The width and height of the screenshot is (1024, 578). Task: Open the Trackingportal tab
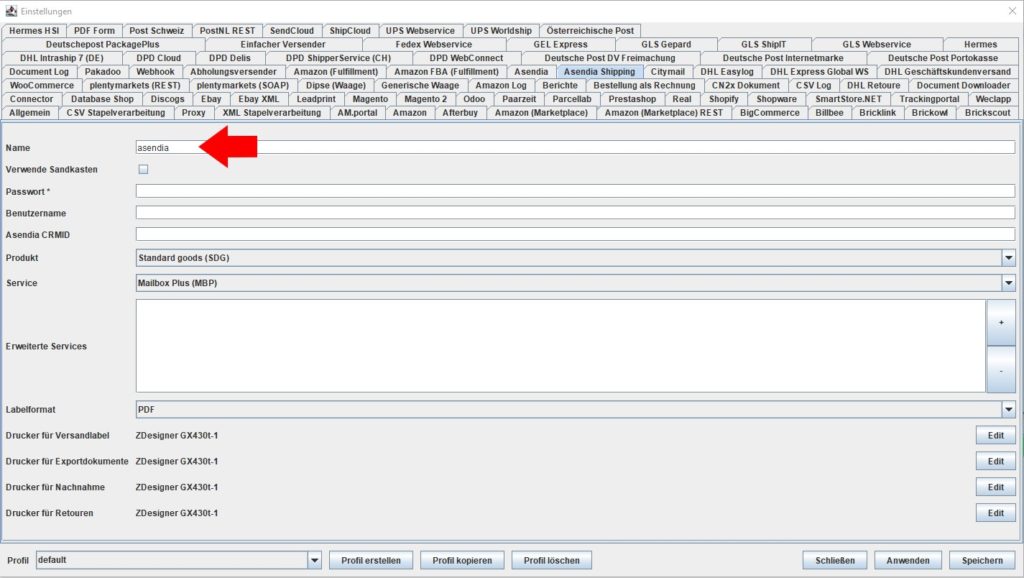coord(929,99)
